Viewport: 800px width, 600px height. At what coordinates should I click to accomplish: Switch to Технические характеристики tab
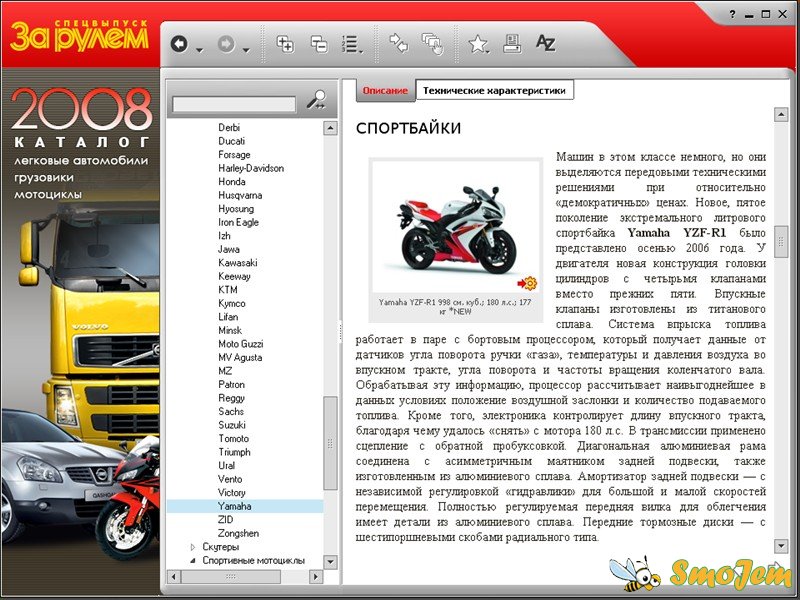[494, 90]
